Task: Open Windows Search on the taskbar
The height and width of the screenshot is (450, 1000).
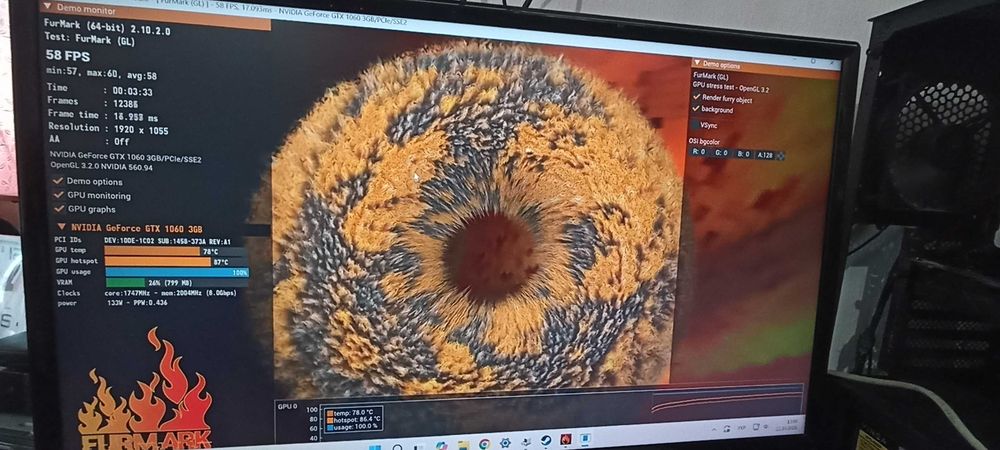Action: [397, 447]
